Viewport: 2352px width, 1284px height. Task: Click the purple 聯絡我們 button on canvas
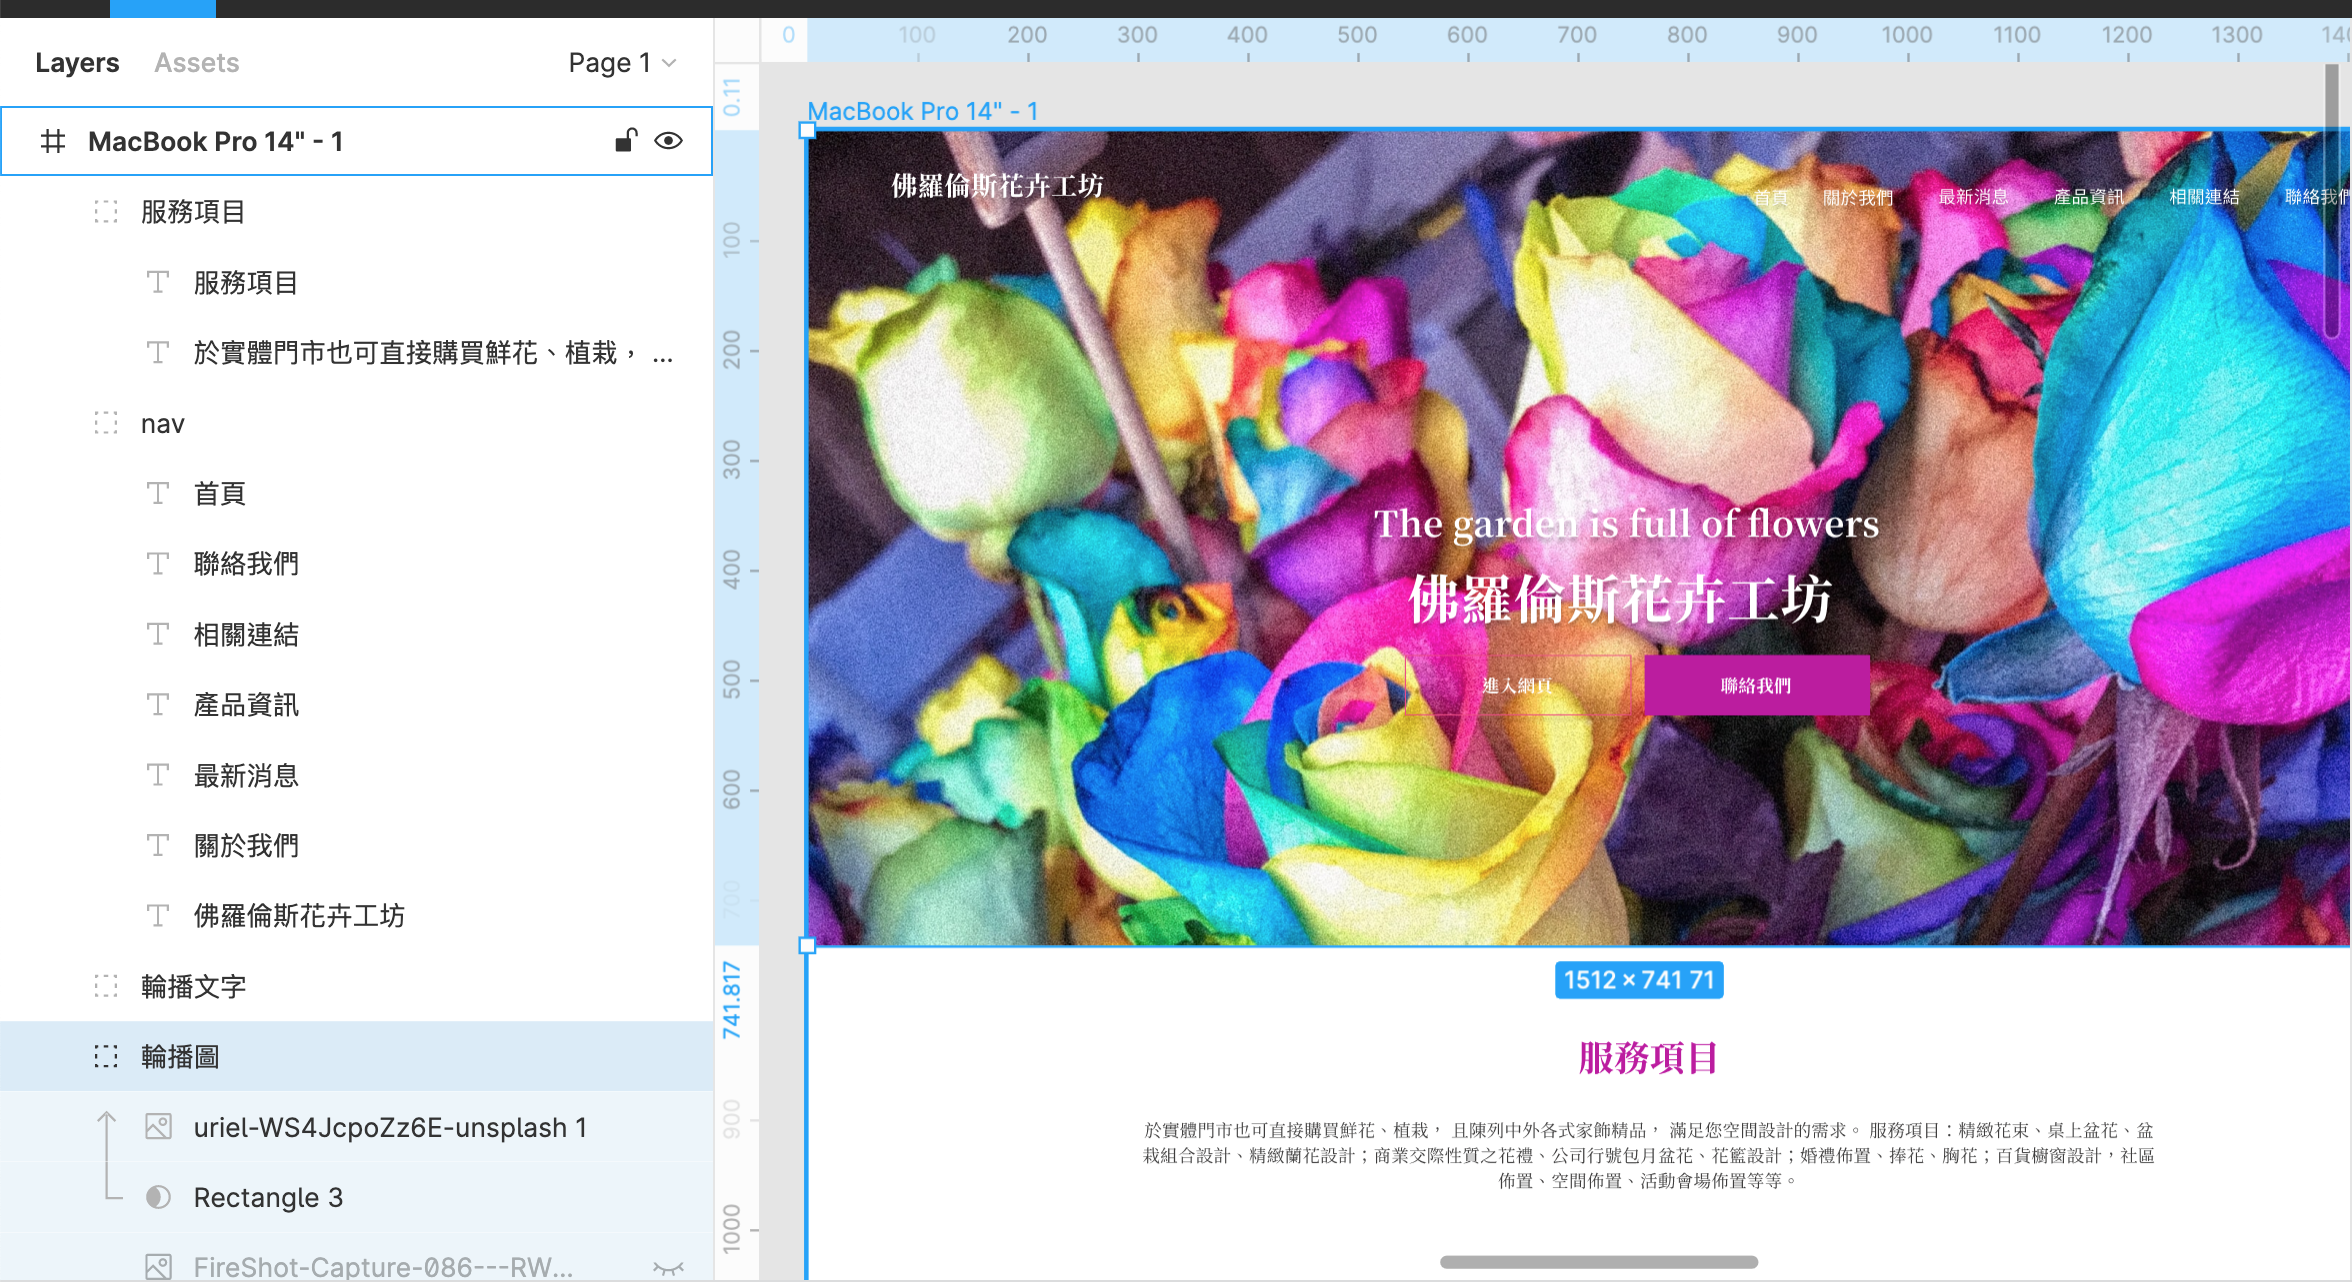tap(1756, 686)
